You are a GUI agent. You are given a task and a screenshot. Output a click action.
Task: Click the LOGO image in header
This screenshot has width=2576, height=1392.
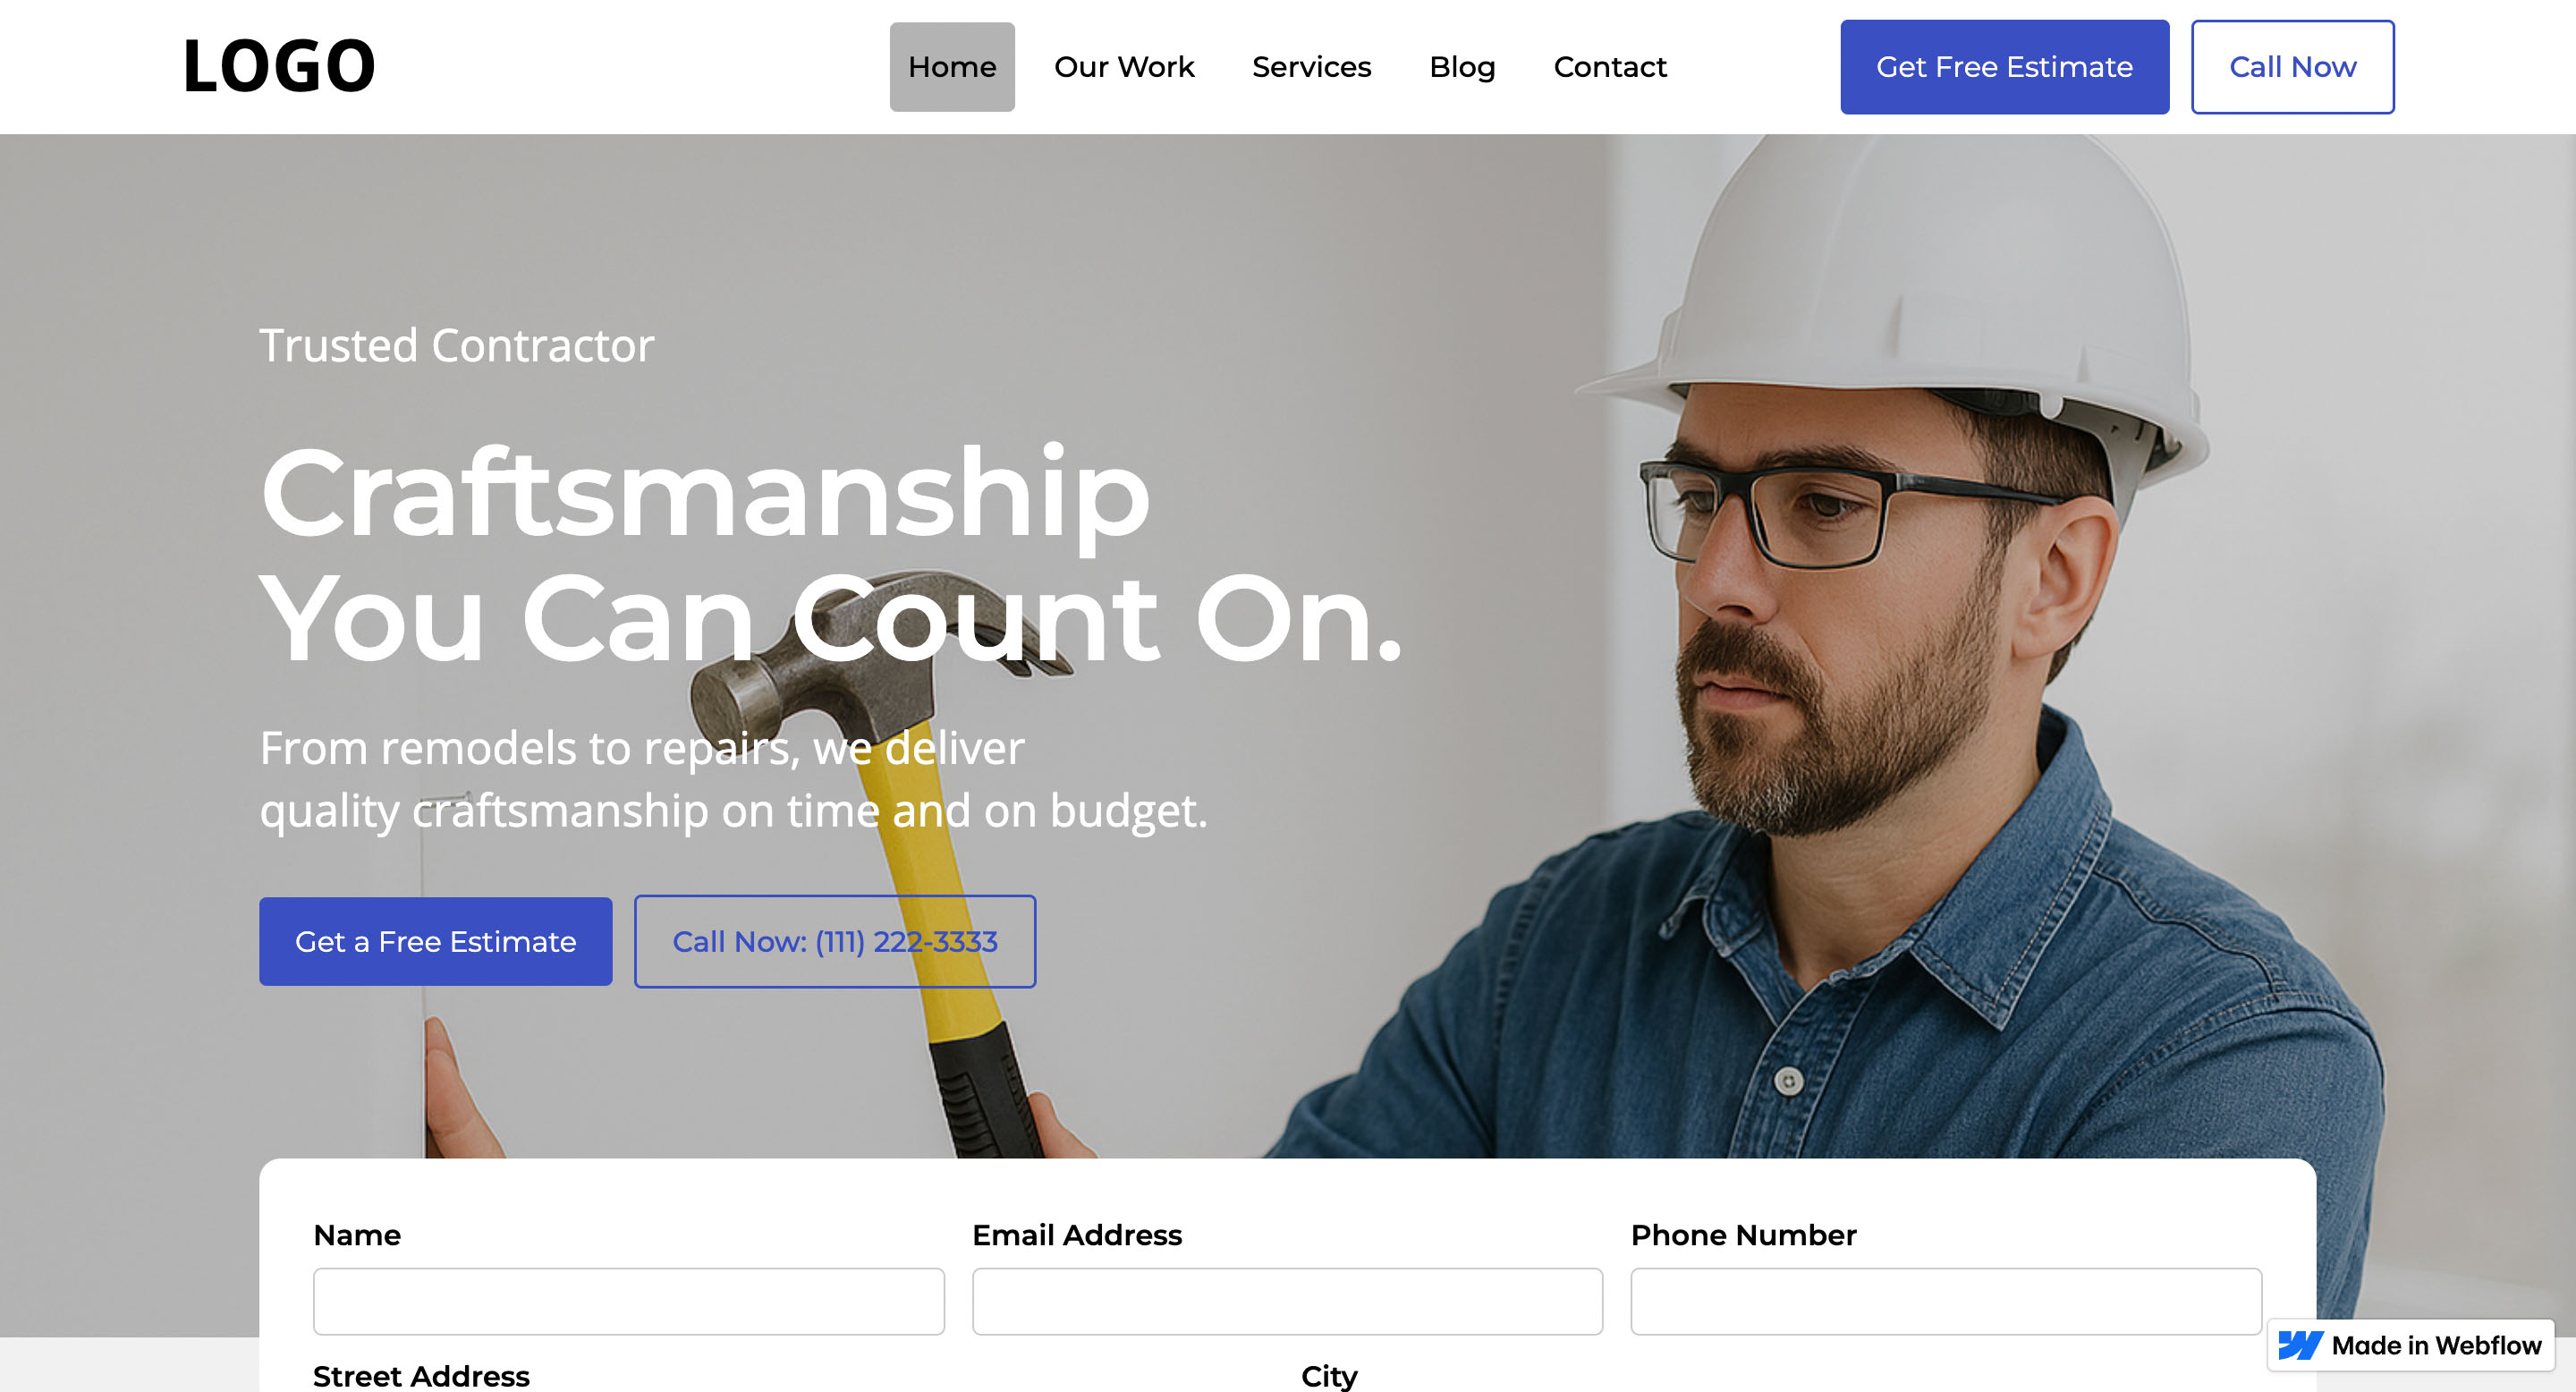[279, 66]
